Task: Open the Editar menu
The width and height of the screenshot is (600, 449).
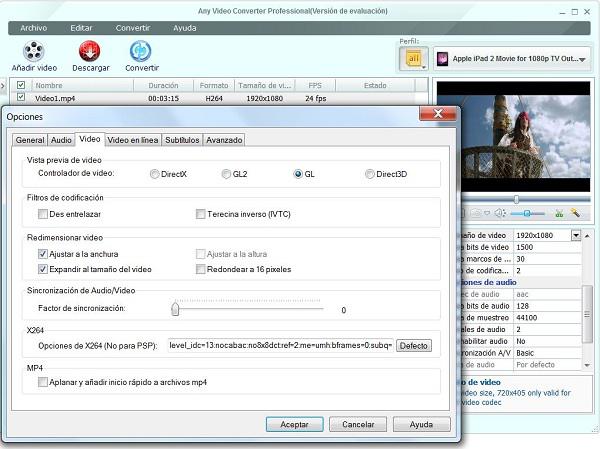Action: 81,28
